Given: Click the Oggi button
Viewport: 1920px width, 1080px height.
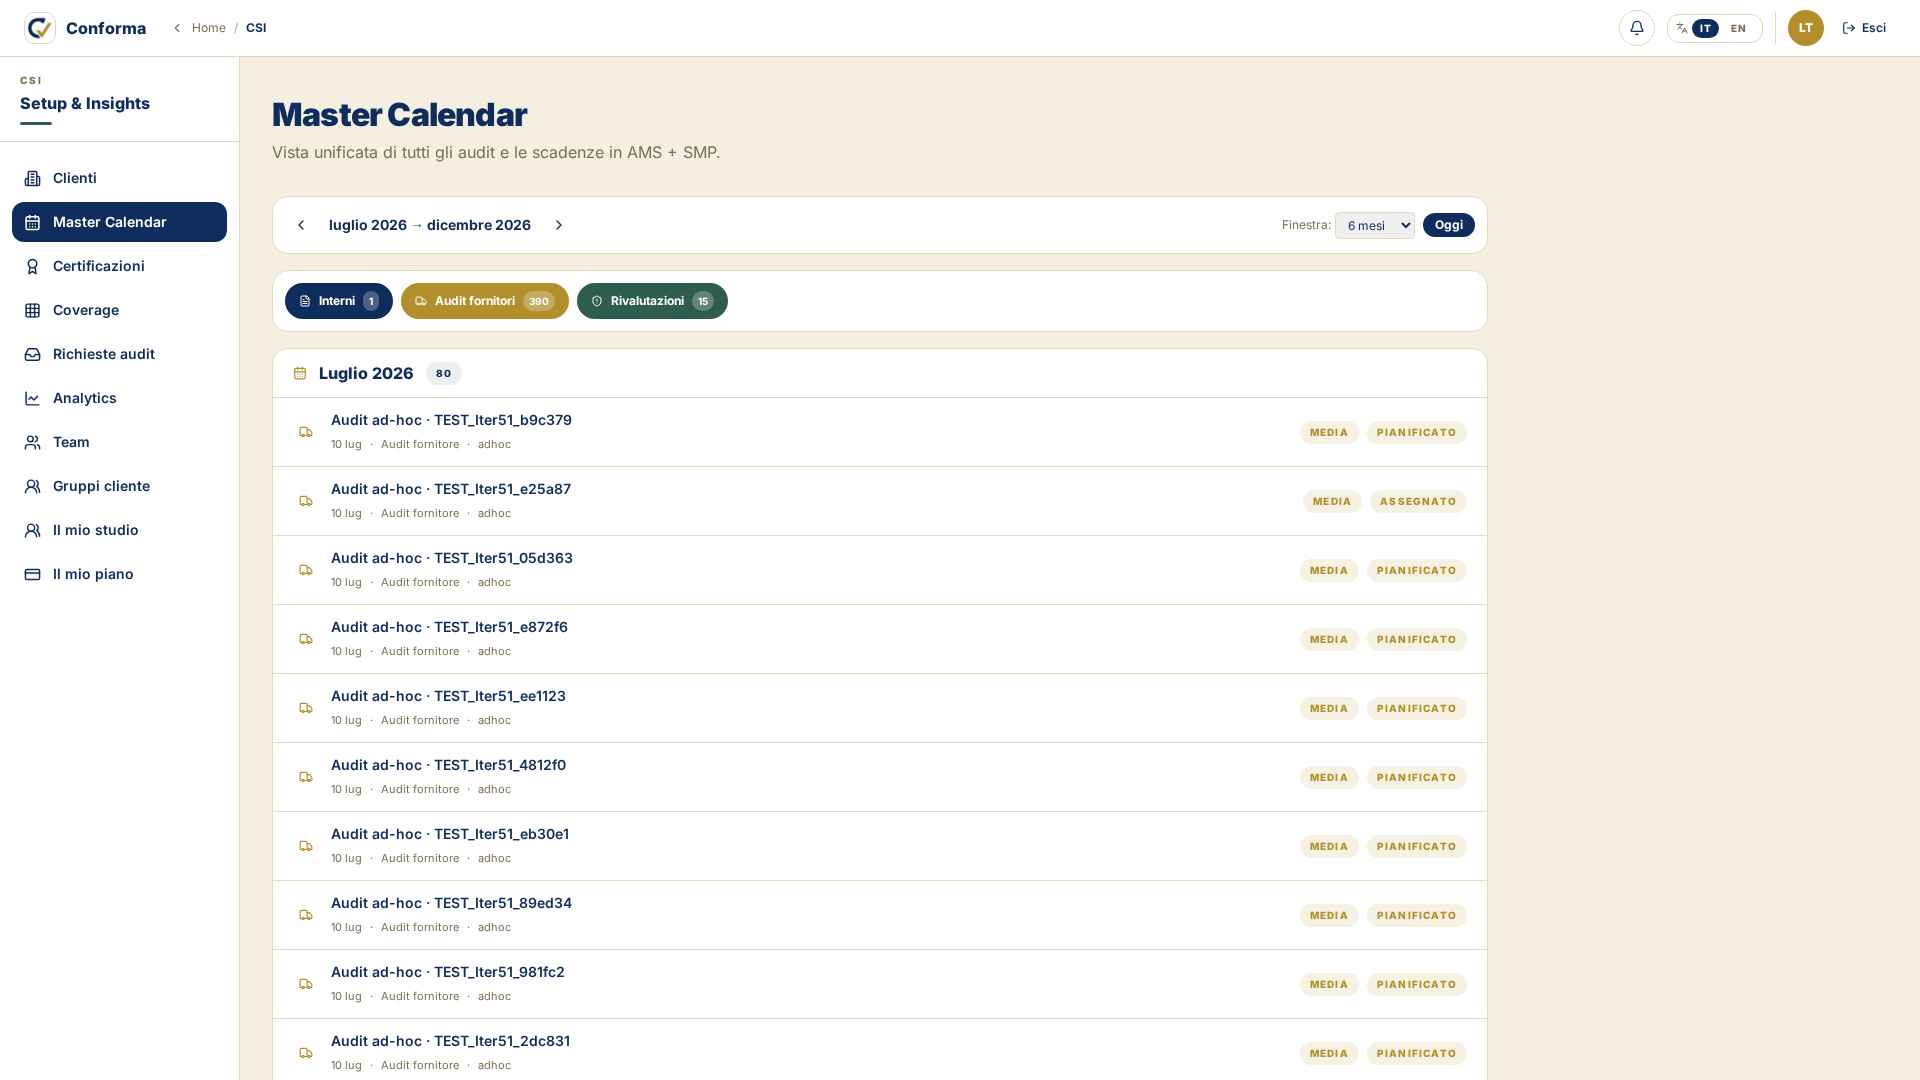Looking at the screenshot, I should point(1449,225).
